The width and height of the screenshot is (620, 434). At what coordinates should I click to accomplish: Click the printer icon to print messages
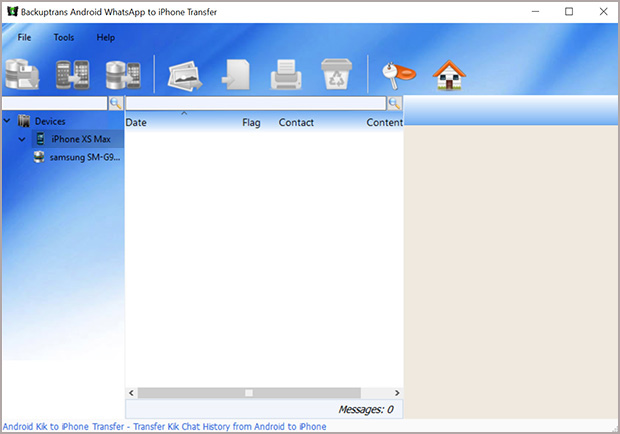288,74
